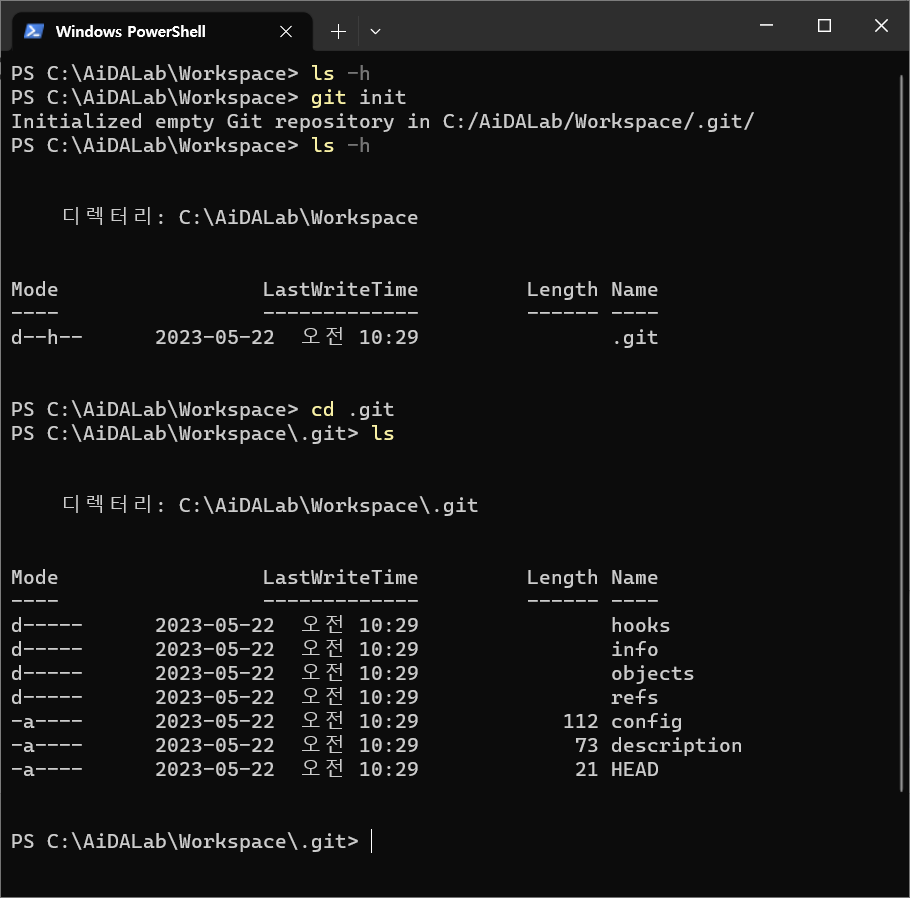The width and height of the screenshot is (910, 898).
Task: Click the length value '73'
Action: click(586, 745)
